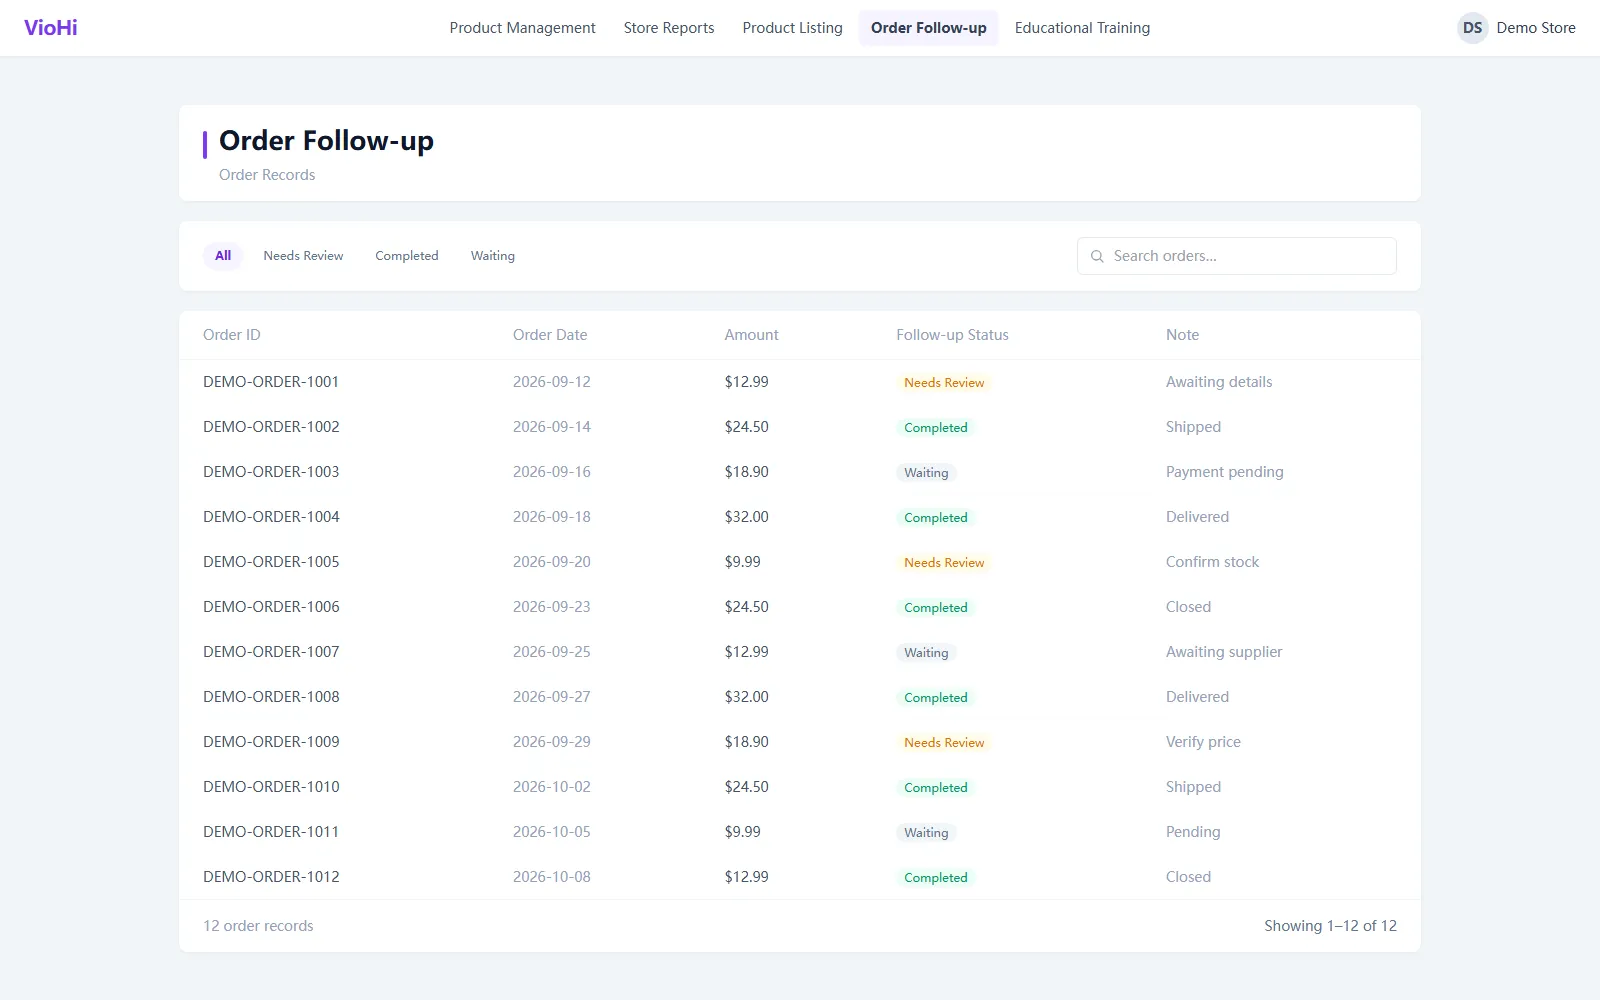Click the Note column header
The image size is (1600, 1000).
coord(1182,335)
